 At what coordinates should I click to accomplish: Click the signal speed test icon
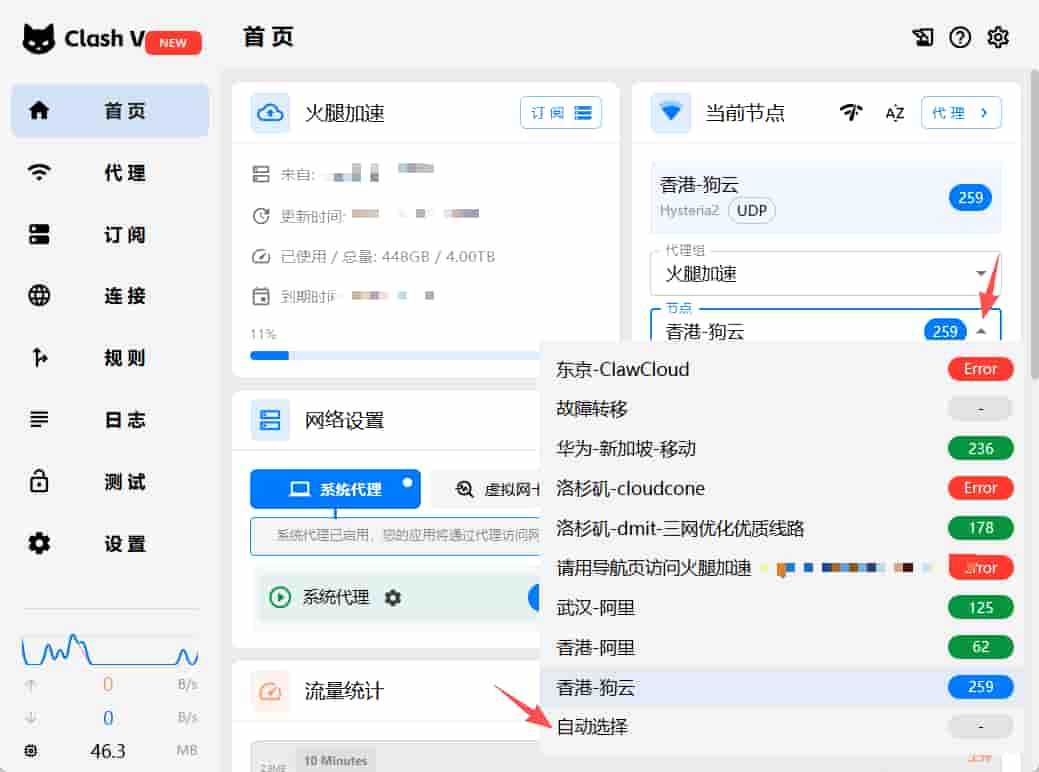tap(851, 113)
